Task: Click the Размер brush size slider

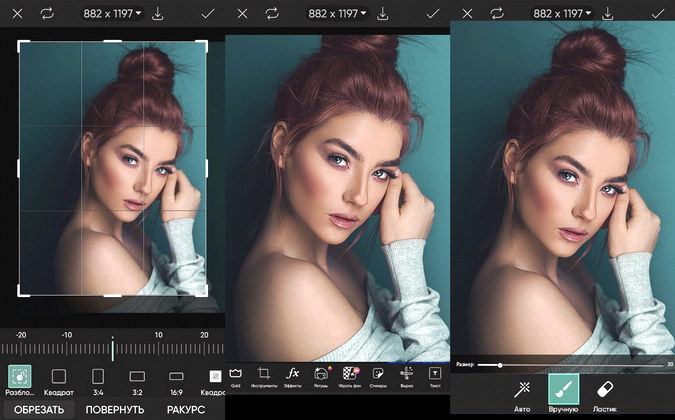Action: click(570, 365)
